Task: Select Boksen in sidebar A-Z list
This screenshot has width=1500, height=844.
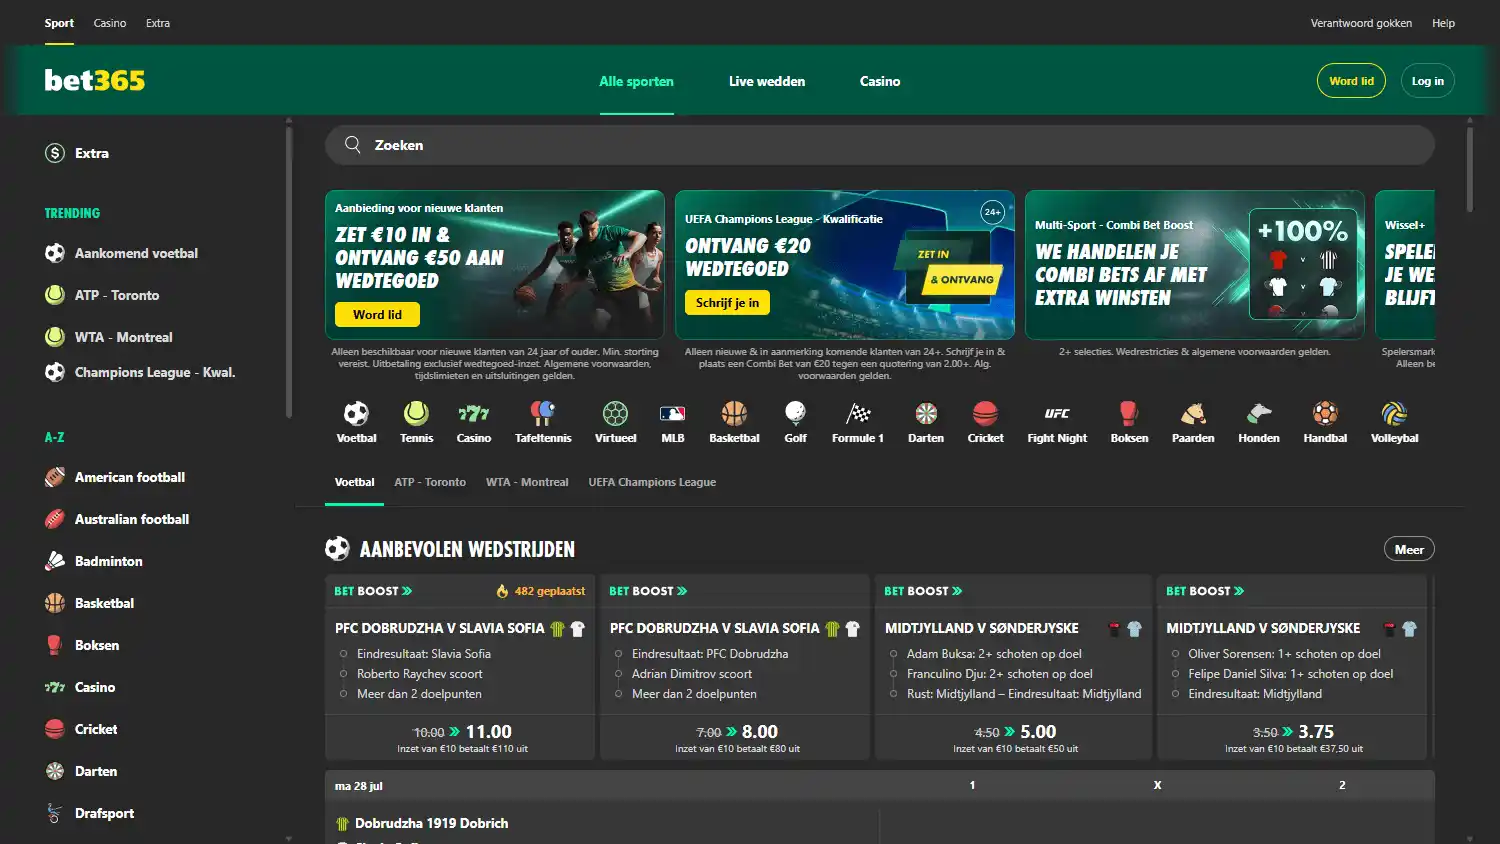Action: coord(82,645)
